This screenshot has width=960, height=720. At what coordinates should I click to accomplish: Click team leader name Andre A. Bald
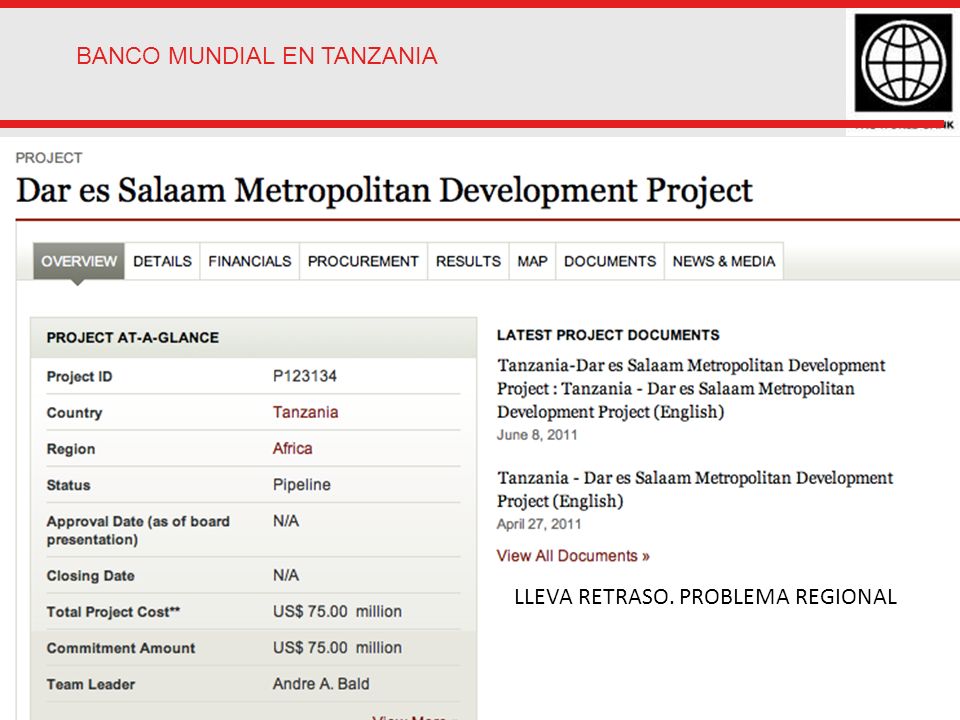coord(321,684)
